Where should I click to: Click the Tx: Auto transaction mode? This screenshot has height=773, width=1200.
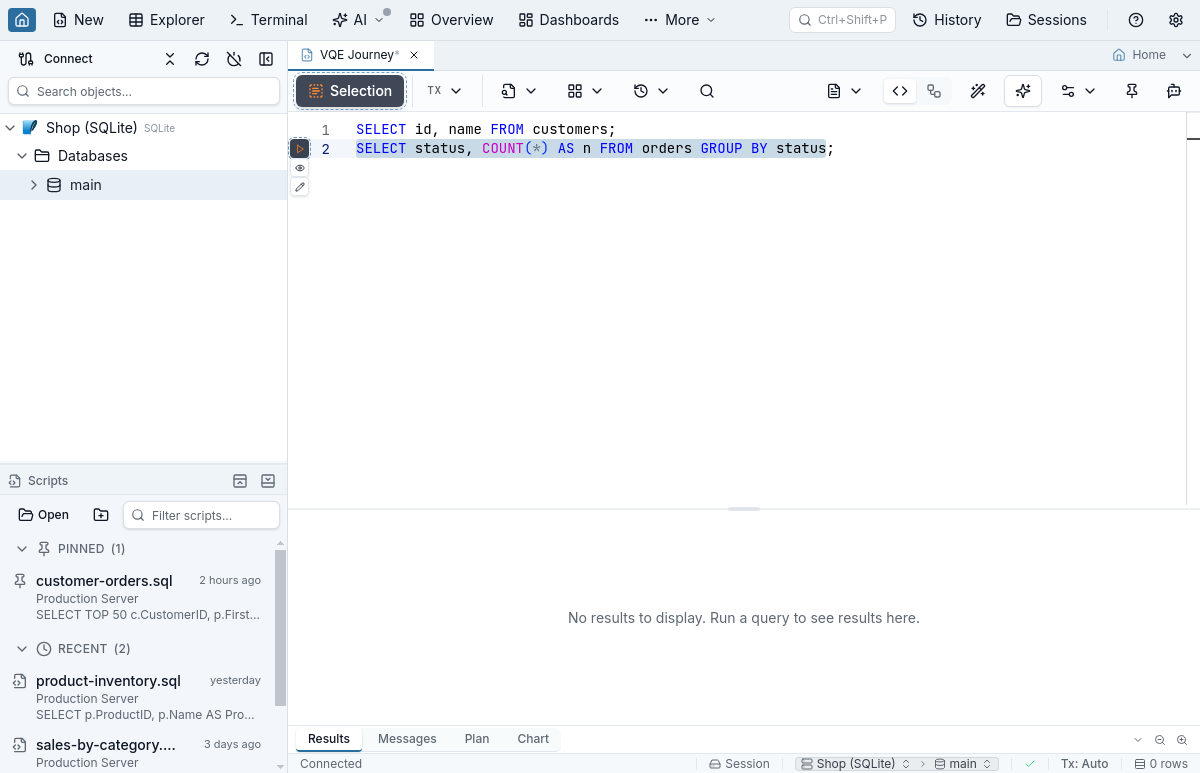(1085, 764)
